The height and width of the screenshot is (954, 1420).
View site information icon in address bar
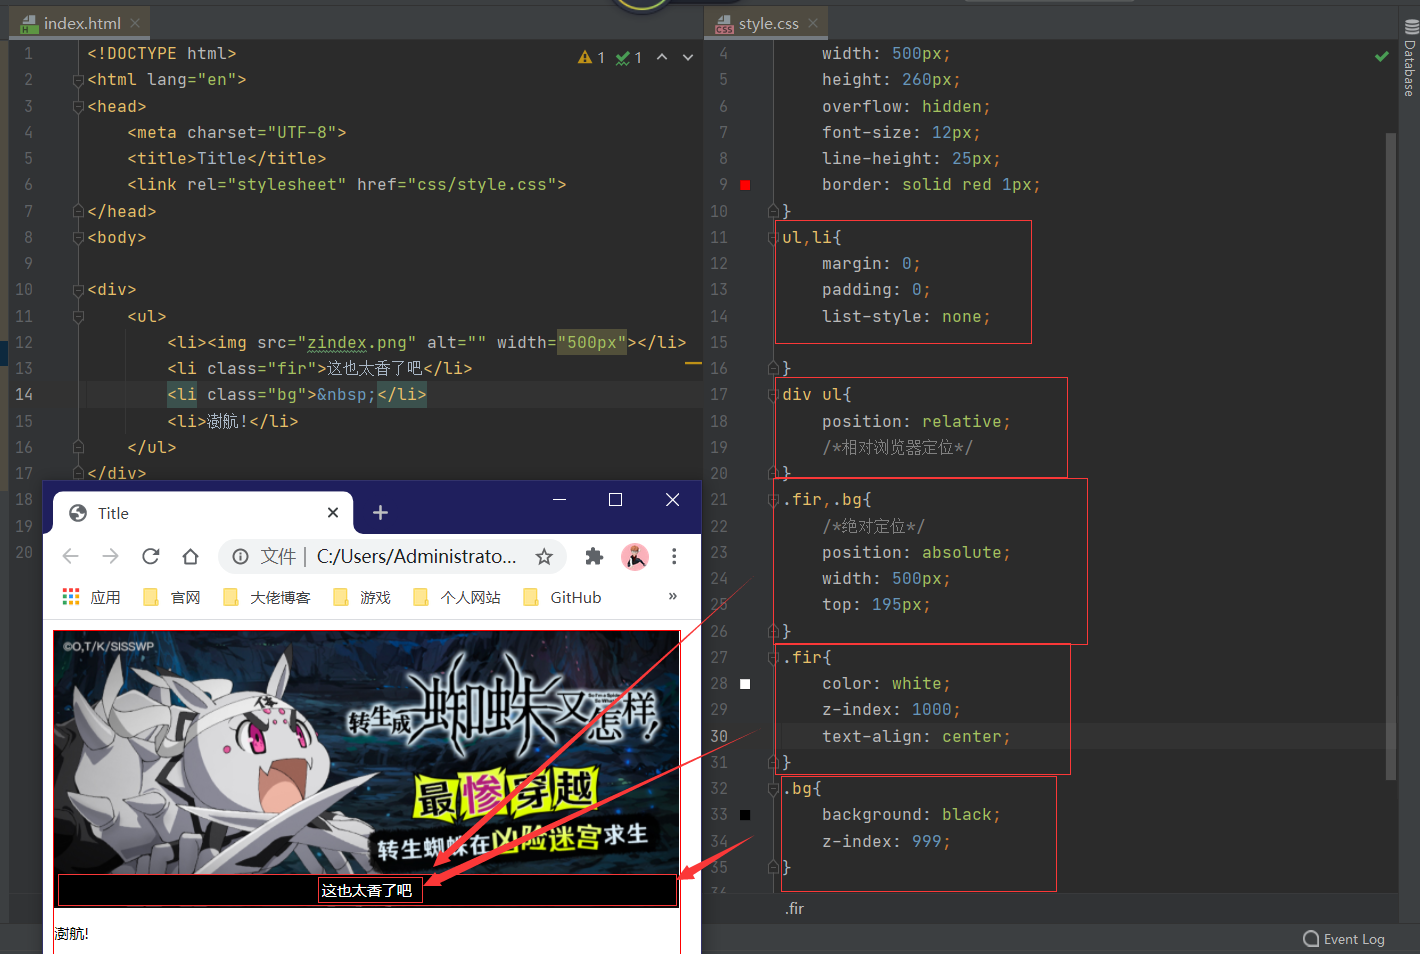tap(240, 557)
